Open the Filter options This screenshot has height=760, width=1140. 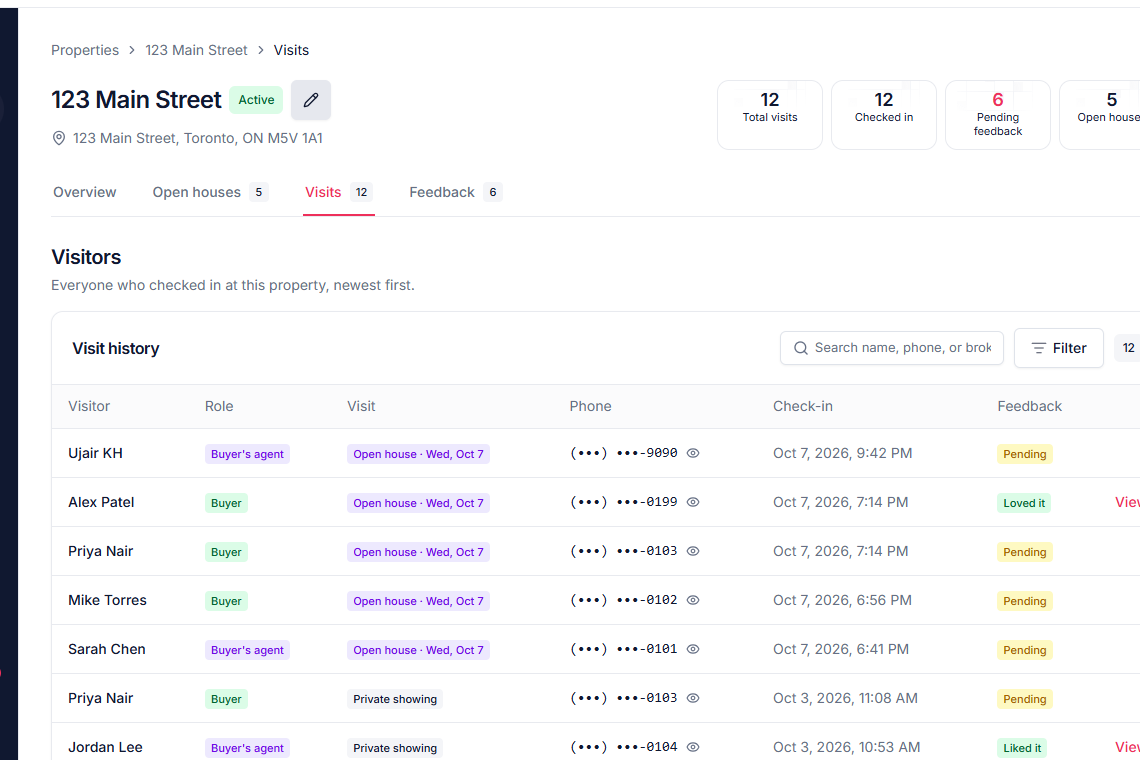point(1059,348)
